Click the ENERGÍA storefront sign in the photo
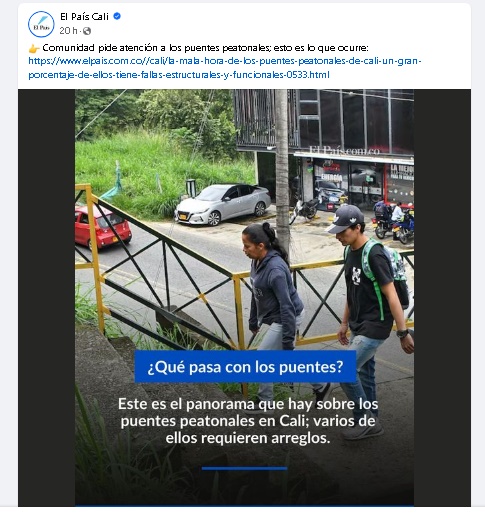The height and width of the screenshot is (519, 485). click(331, 177)
